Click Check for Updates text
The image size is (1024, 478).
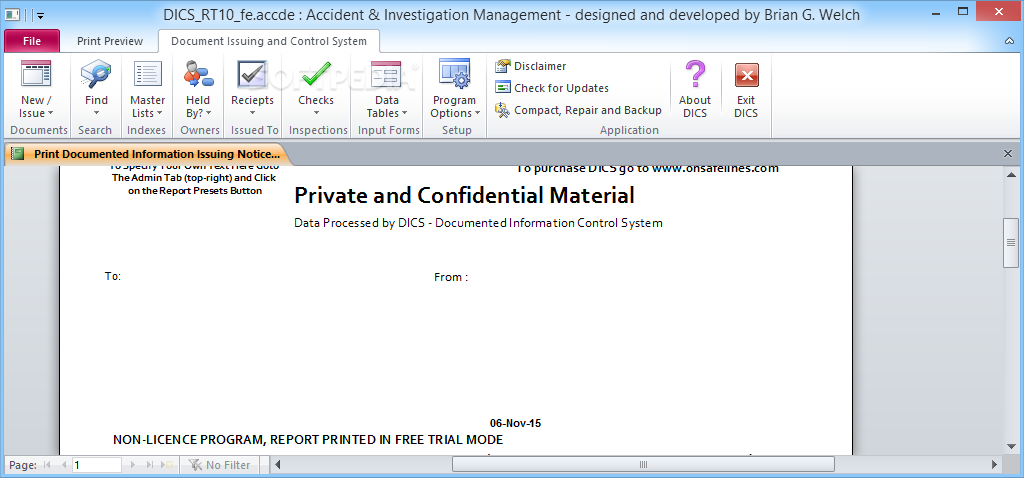point(562,88)
